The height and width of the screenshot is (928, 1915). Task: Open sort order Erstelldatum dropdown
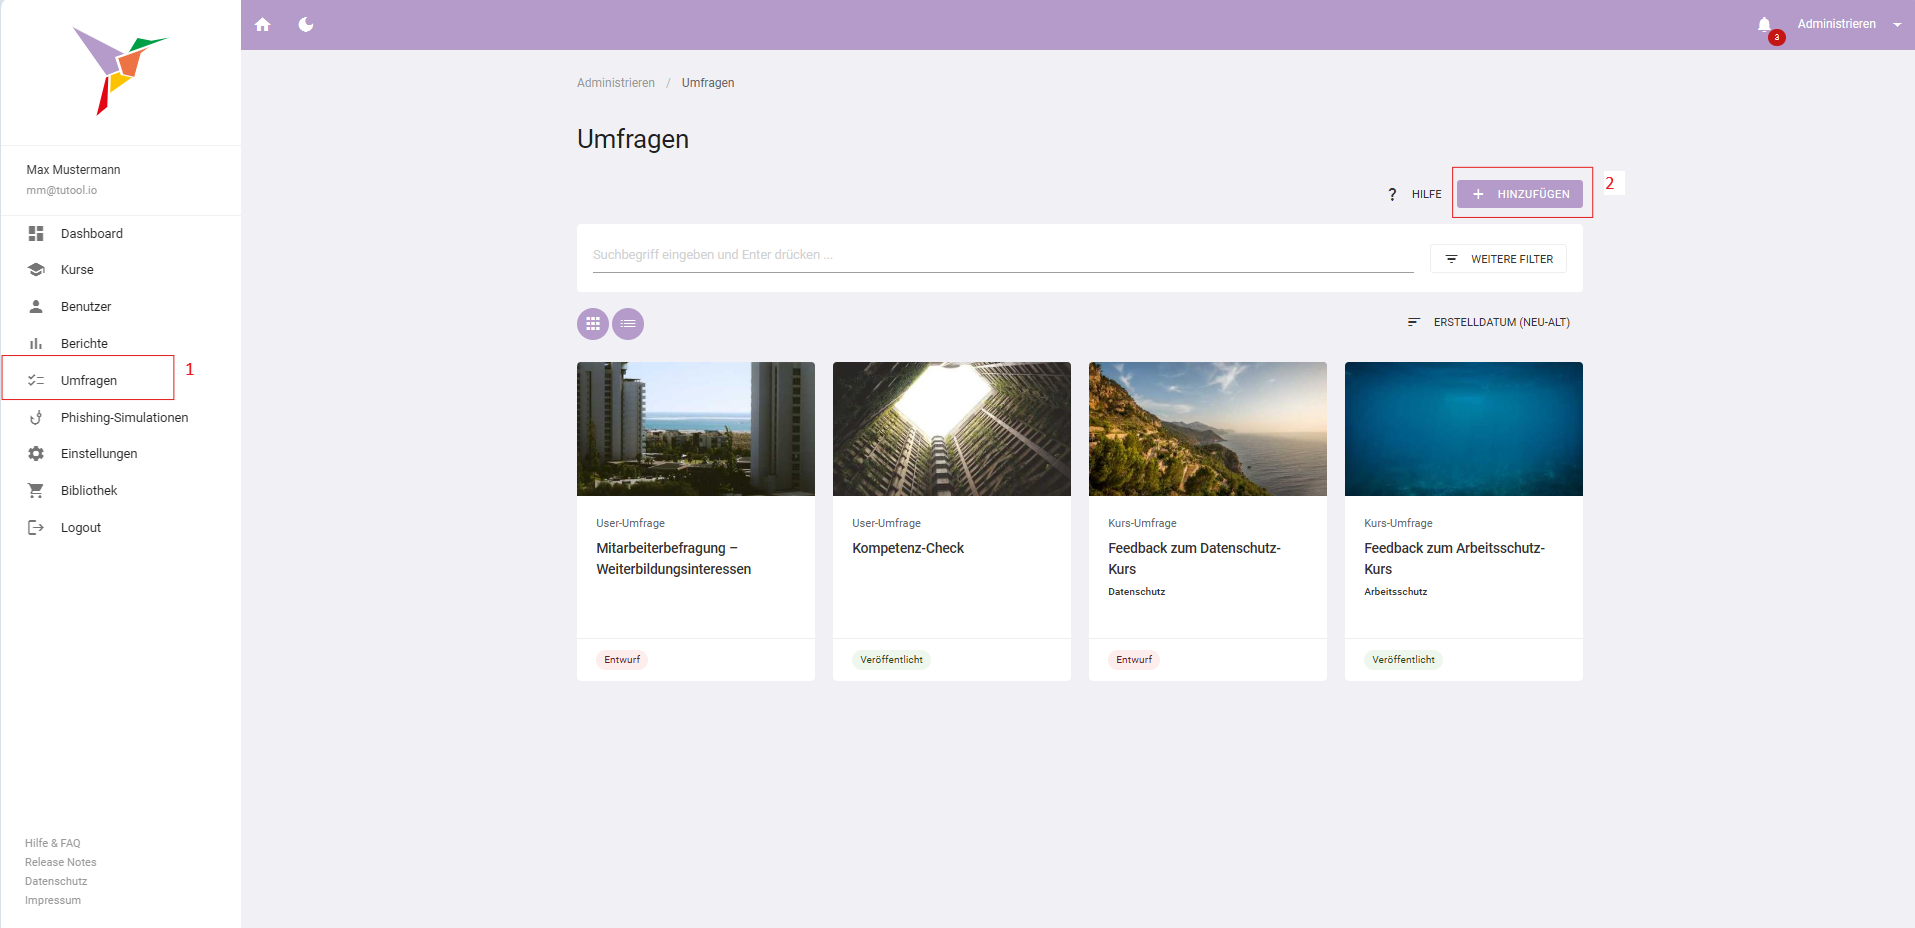[x=1488, y=322]
